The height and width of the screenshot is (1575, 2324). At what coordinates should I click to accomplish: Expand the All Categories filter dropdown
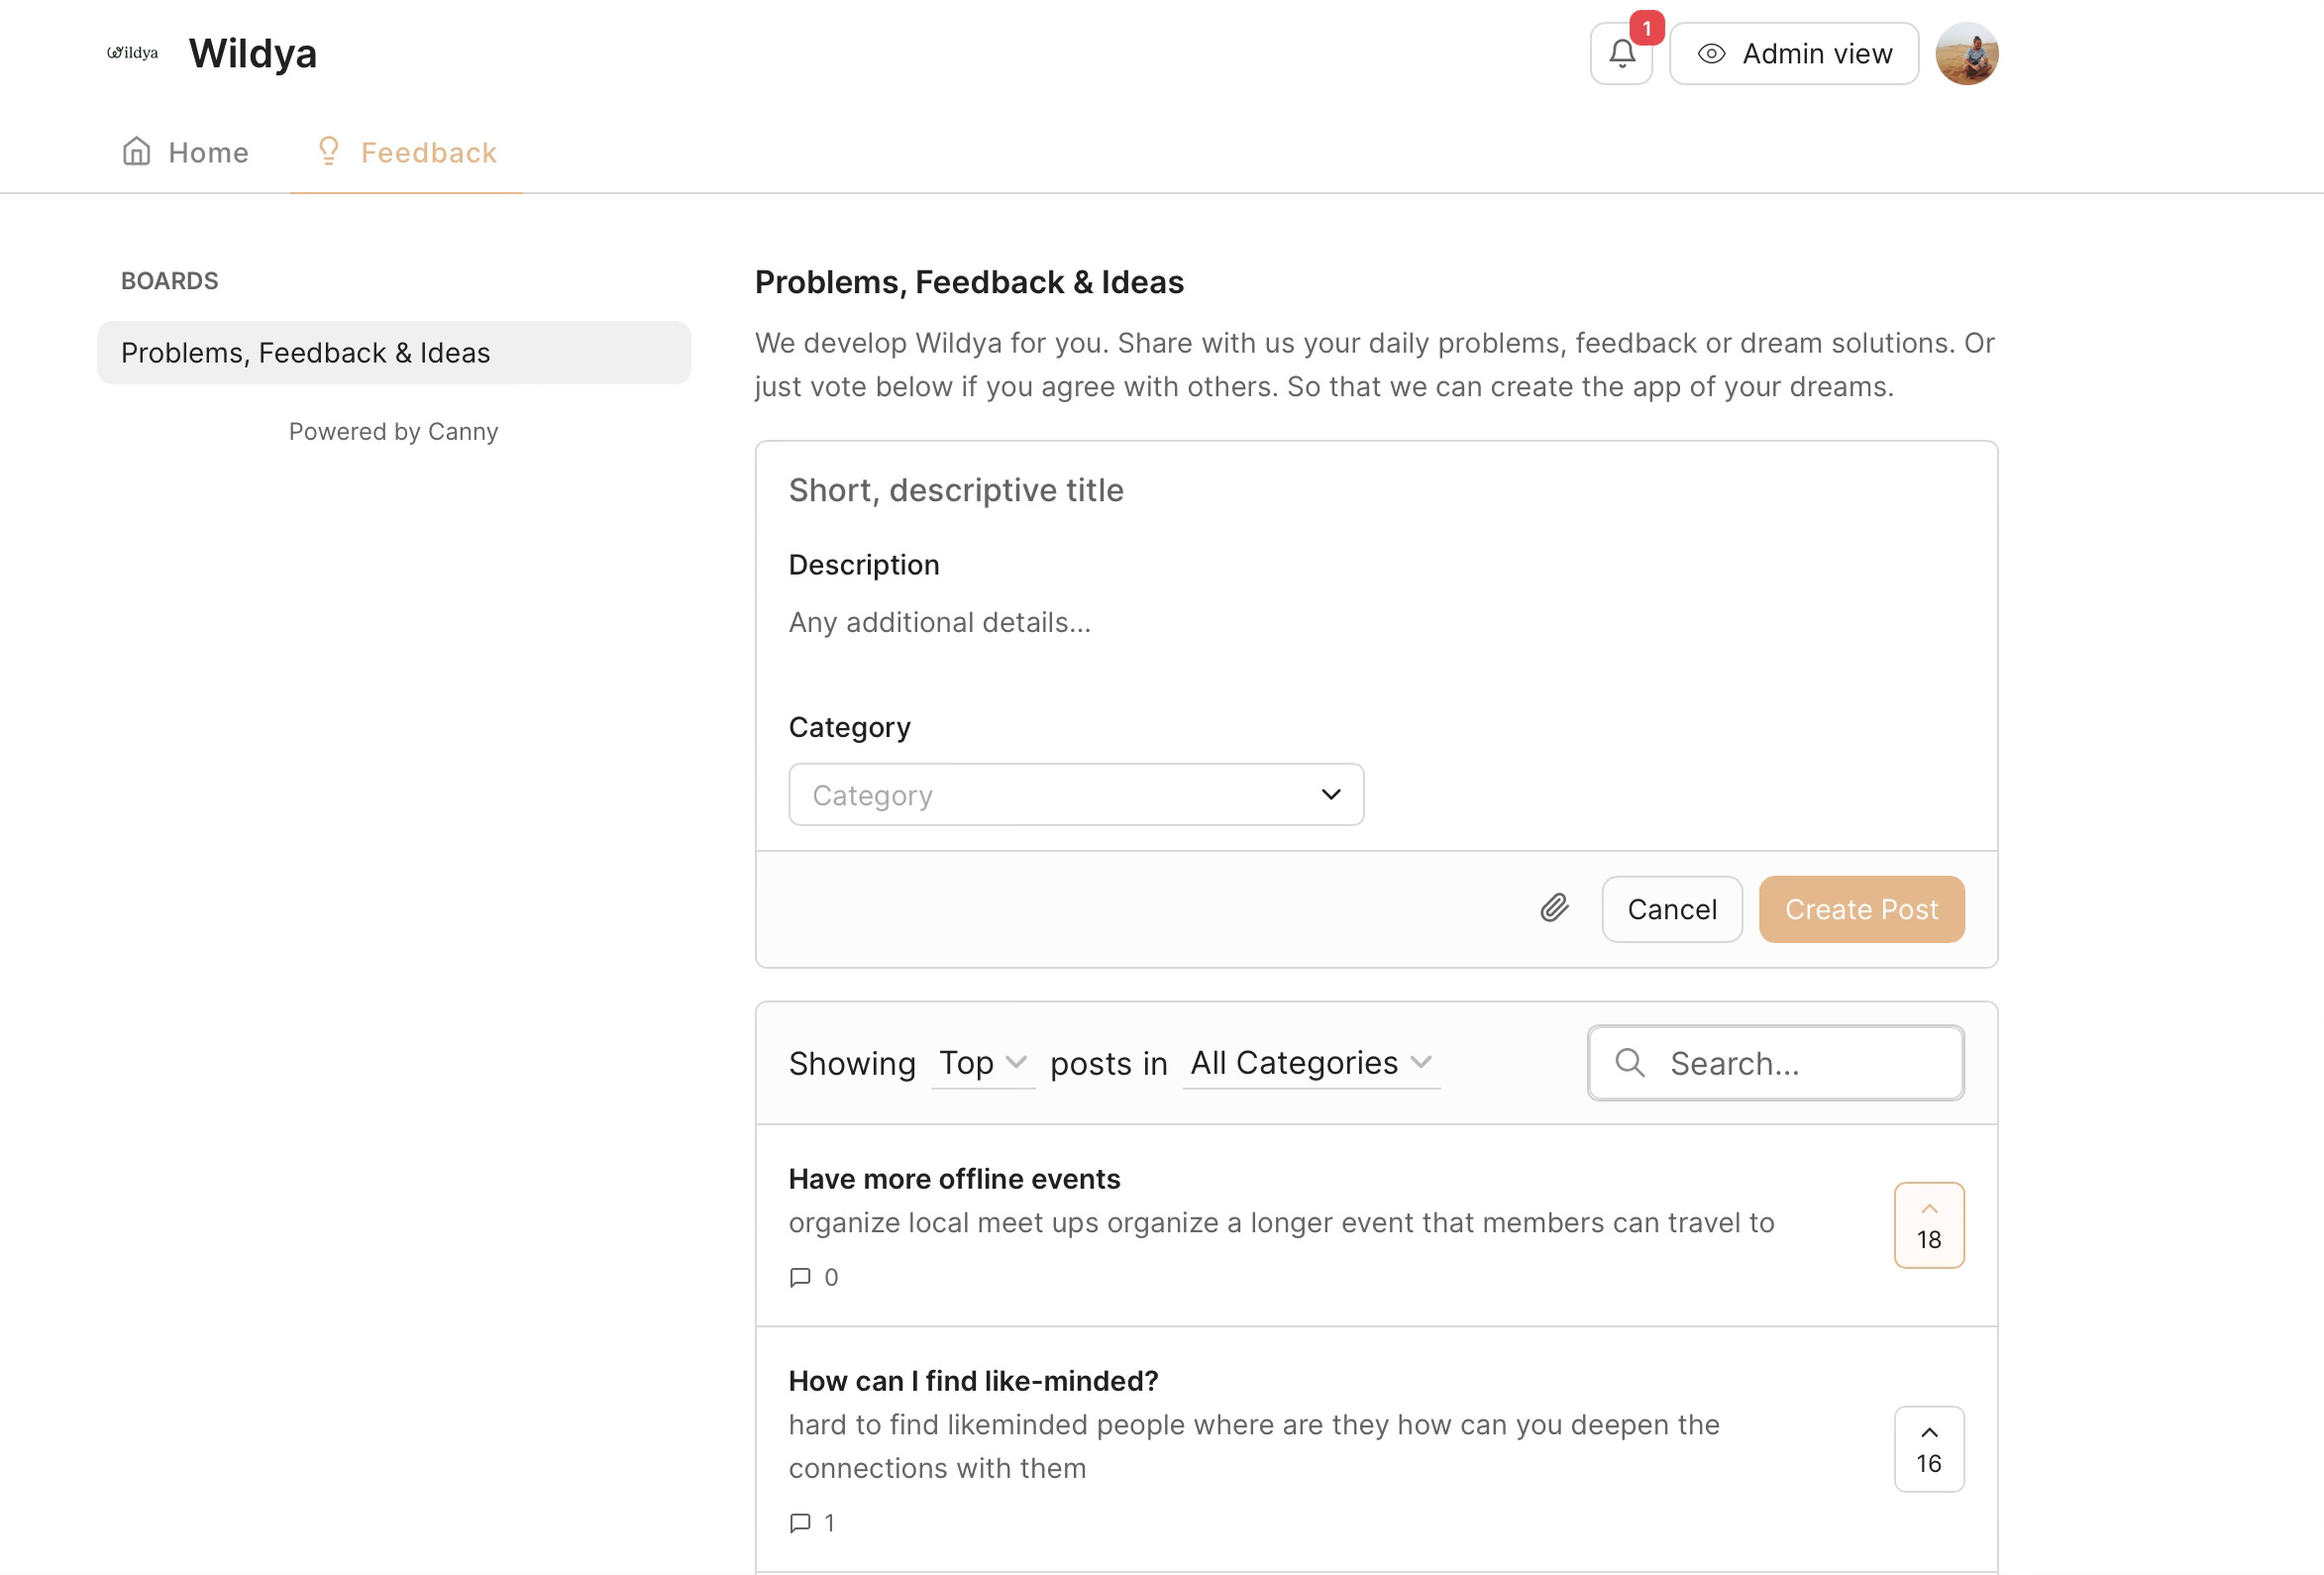coord(1310,1062)
